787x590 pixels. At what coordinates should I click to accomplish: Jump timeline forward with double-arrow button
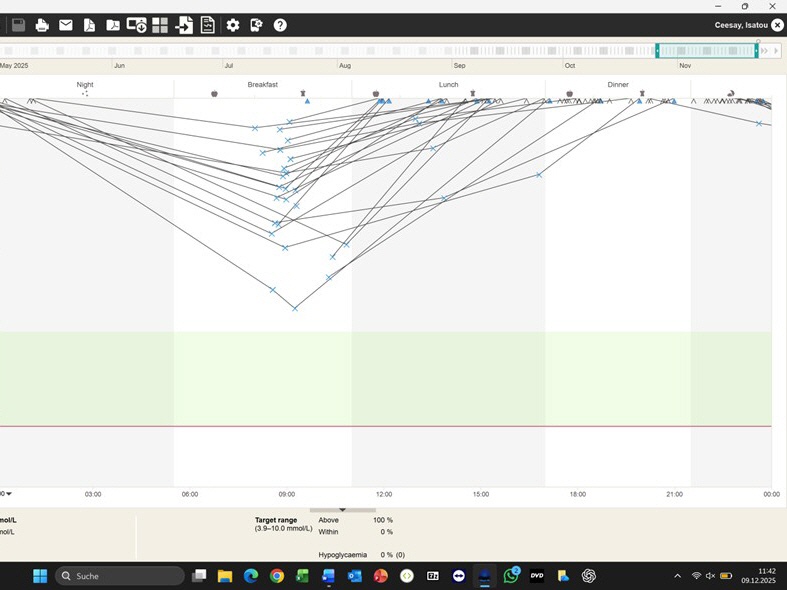tap(766, 51)
